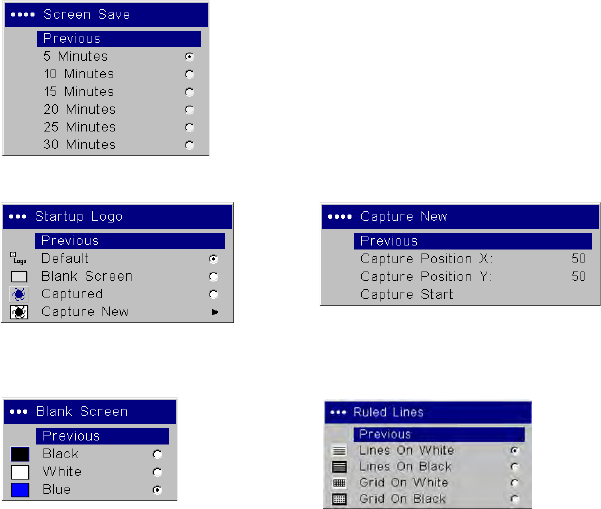Viewport: 601px width, 509px height.
Task: Click the Lines On White icon
Action: [338, 451]
